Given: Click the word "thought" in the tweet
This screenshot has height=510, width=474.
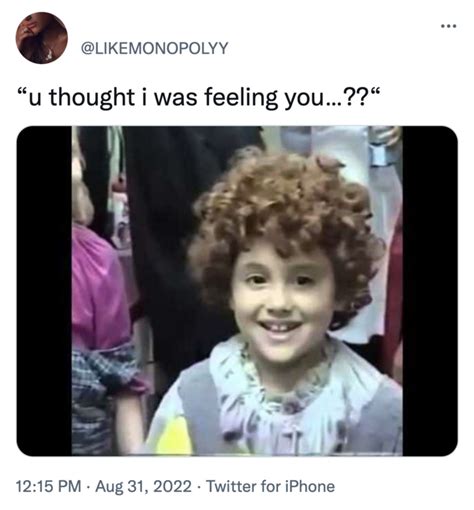Looking at the screenshot, I should click(x=92, y=99).
